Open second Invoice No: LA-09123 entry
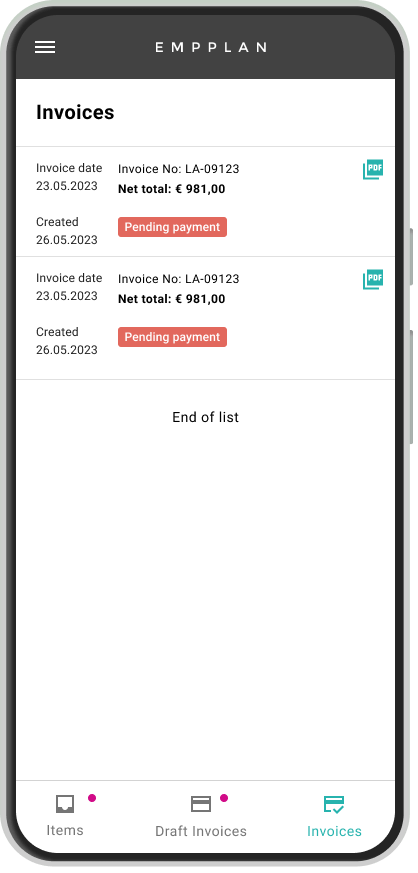The width and height of the screenshot is (418, 873). point(179,279)
